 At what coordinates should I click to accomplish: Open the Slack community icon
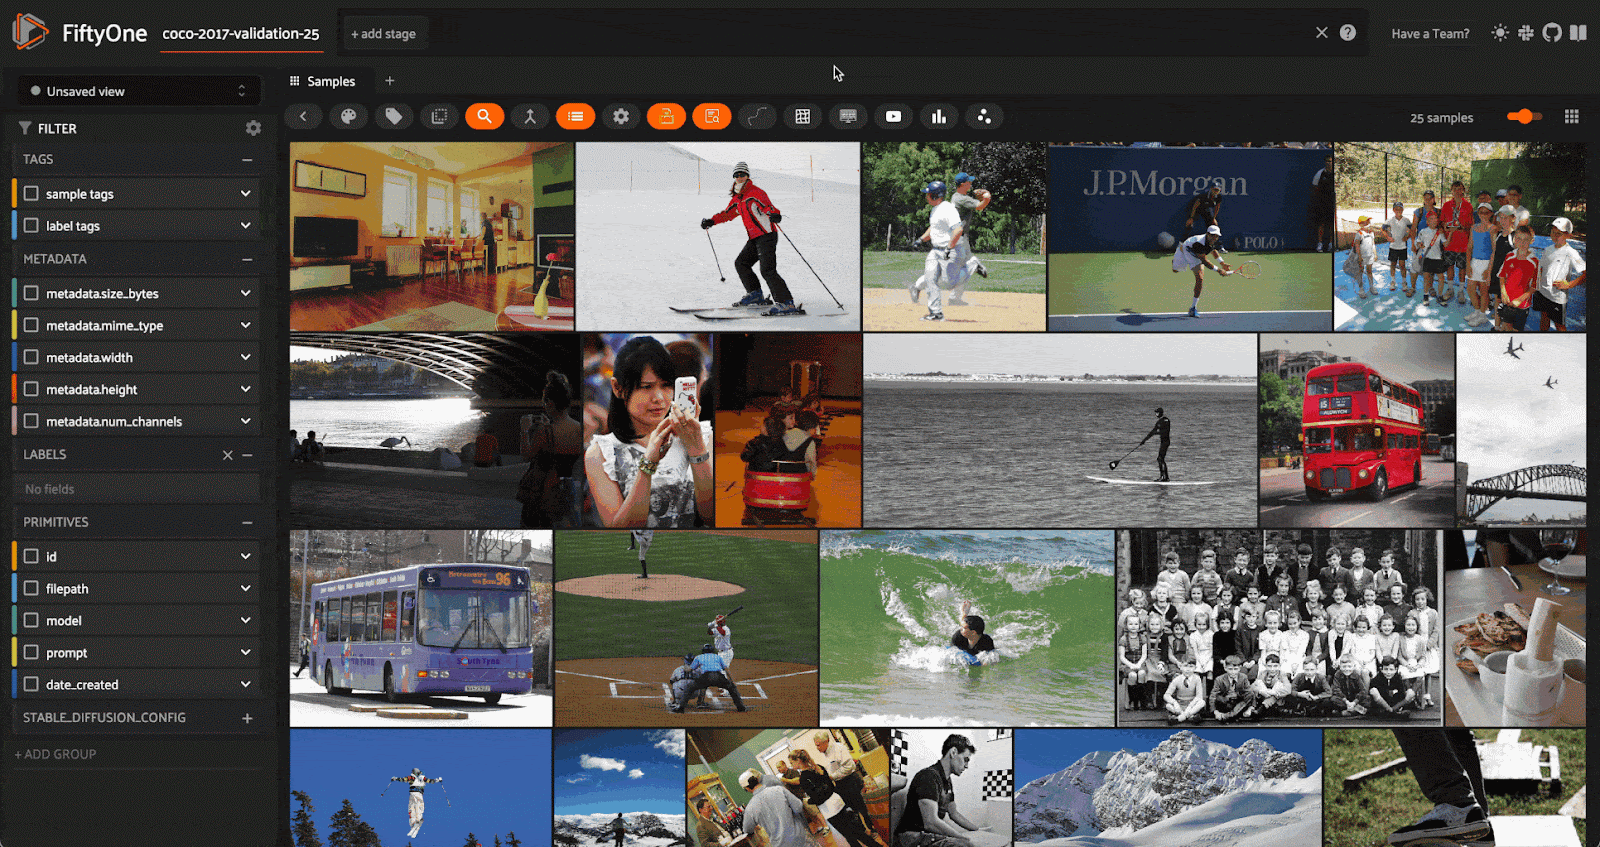(x=1526, y=33)
